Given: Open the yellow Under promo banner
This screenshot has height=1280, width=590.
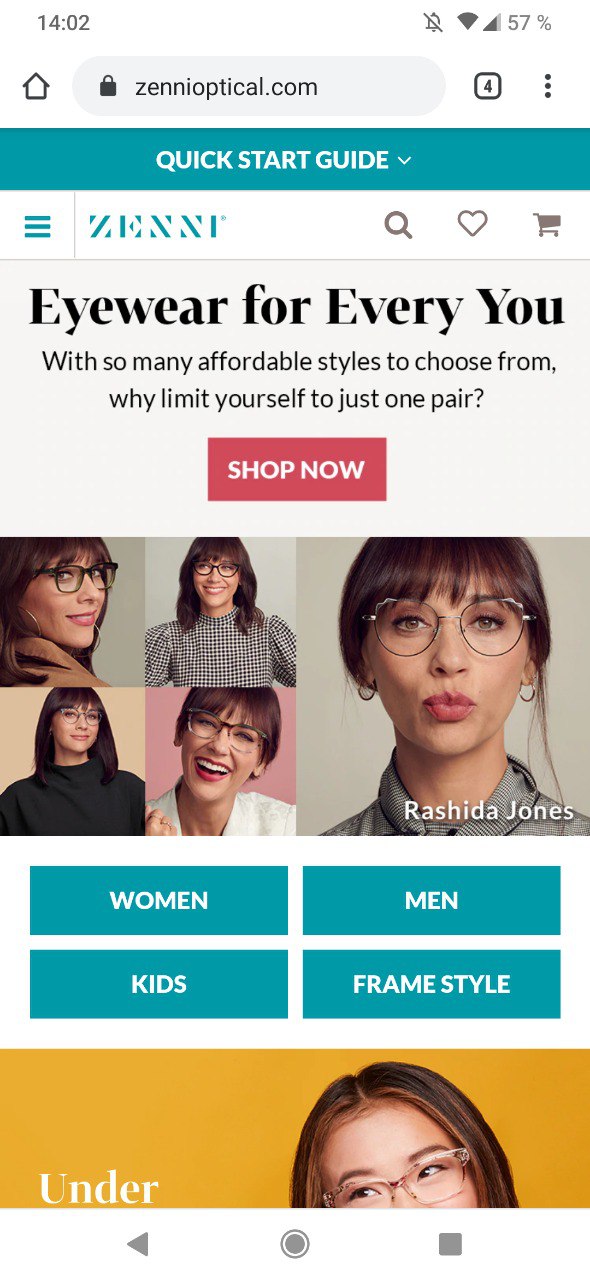Looking at the screenshot, I should tap(295, 1128).
